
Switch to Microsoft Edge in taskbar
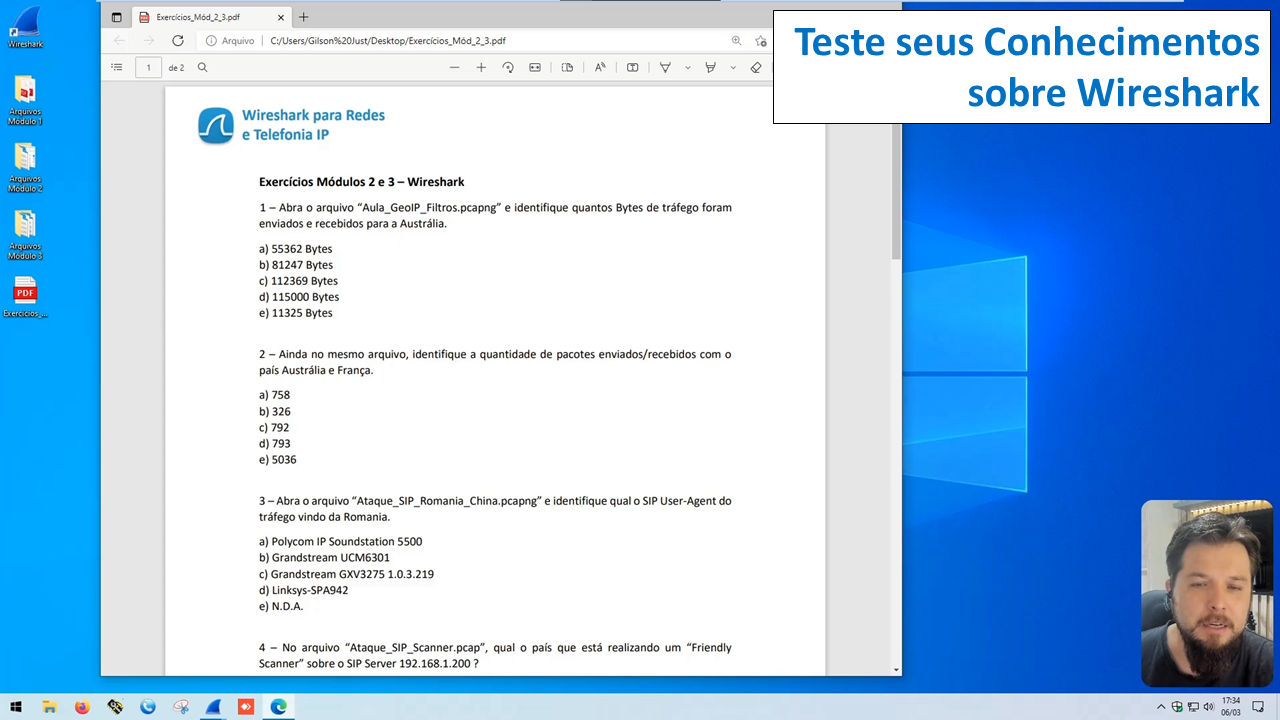click(279, 707)
